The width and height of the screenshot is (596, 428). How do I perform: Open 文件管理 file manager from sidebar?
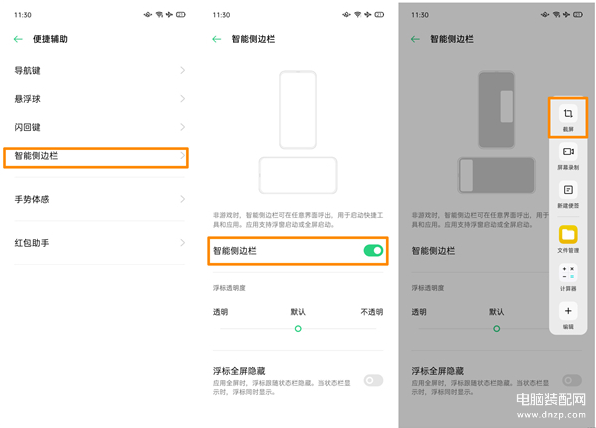point(568,235)
